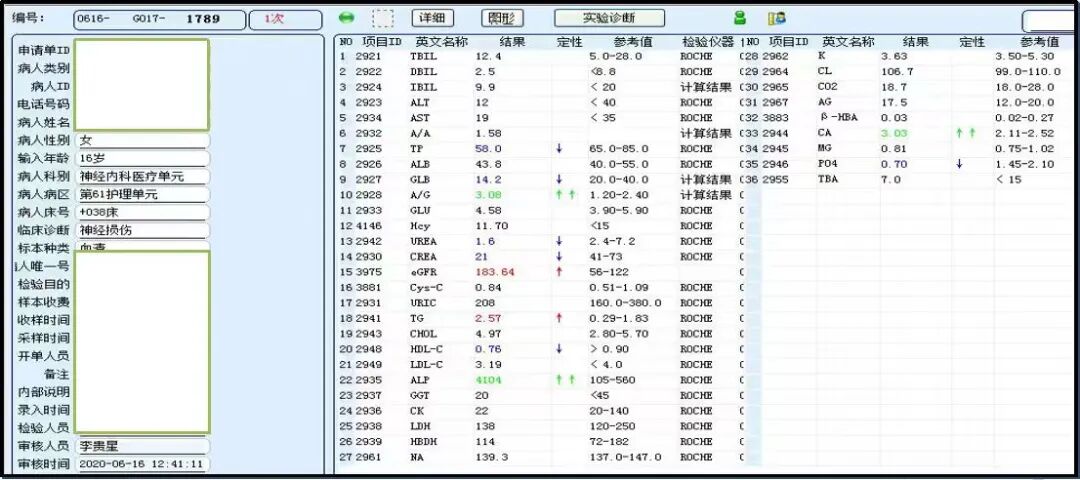Viewport: 1080px width, 480px height.
Task: Click the 1次 count field
Action: click(285, 19)
